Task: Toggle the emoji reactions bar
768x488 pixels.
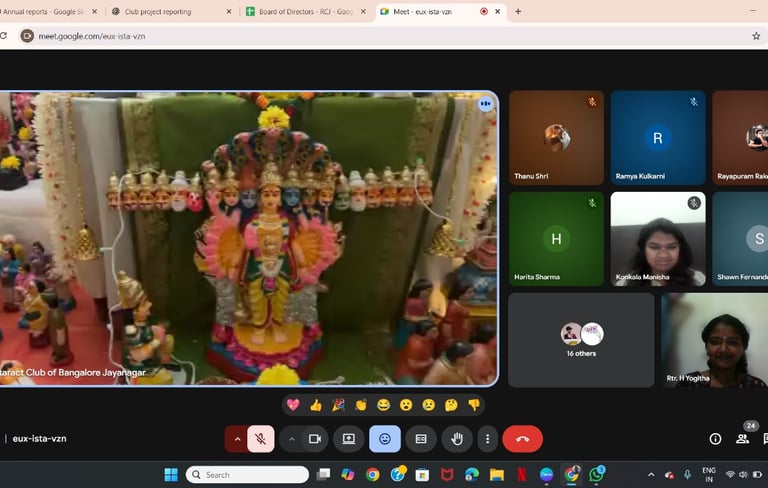Action: coord(384,439)
